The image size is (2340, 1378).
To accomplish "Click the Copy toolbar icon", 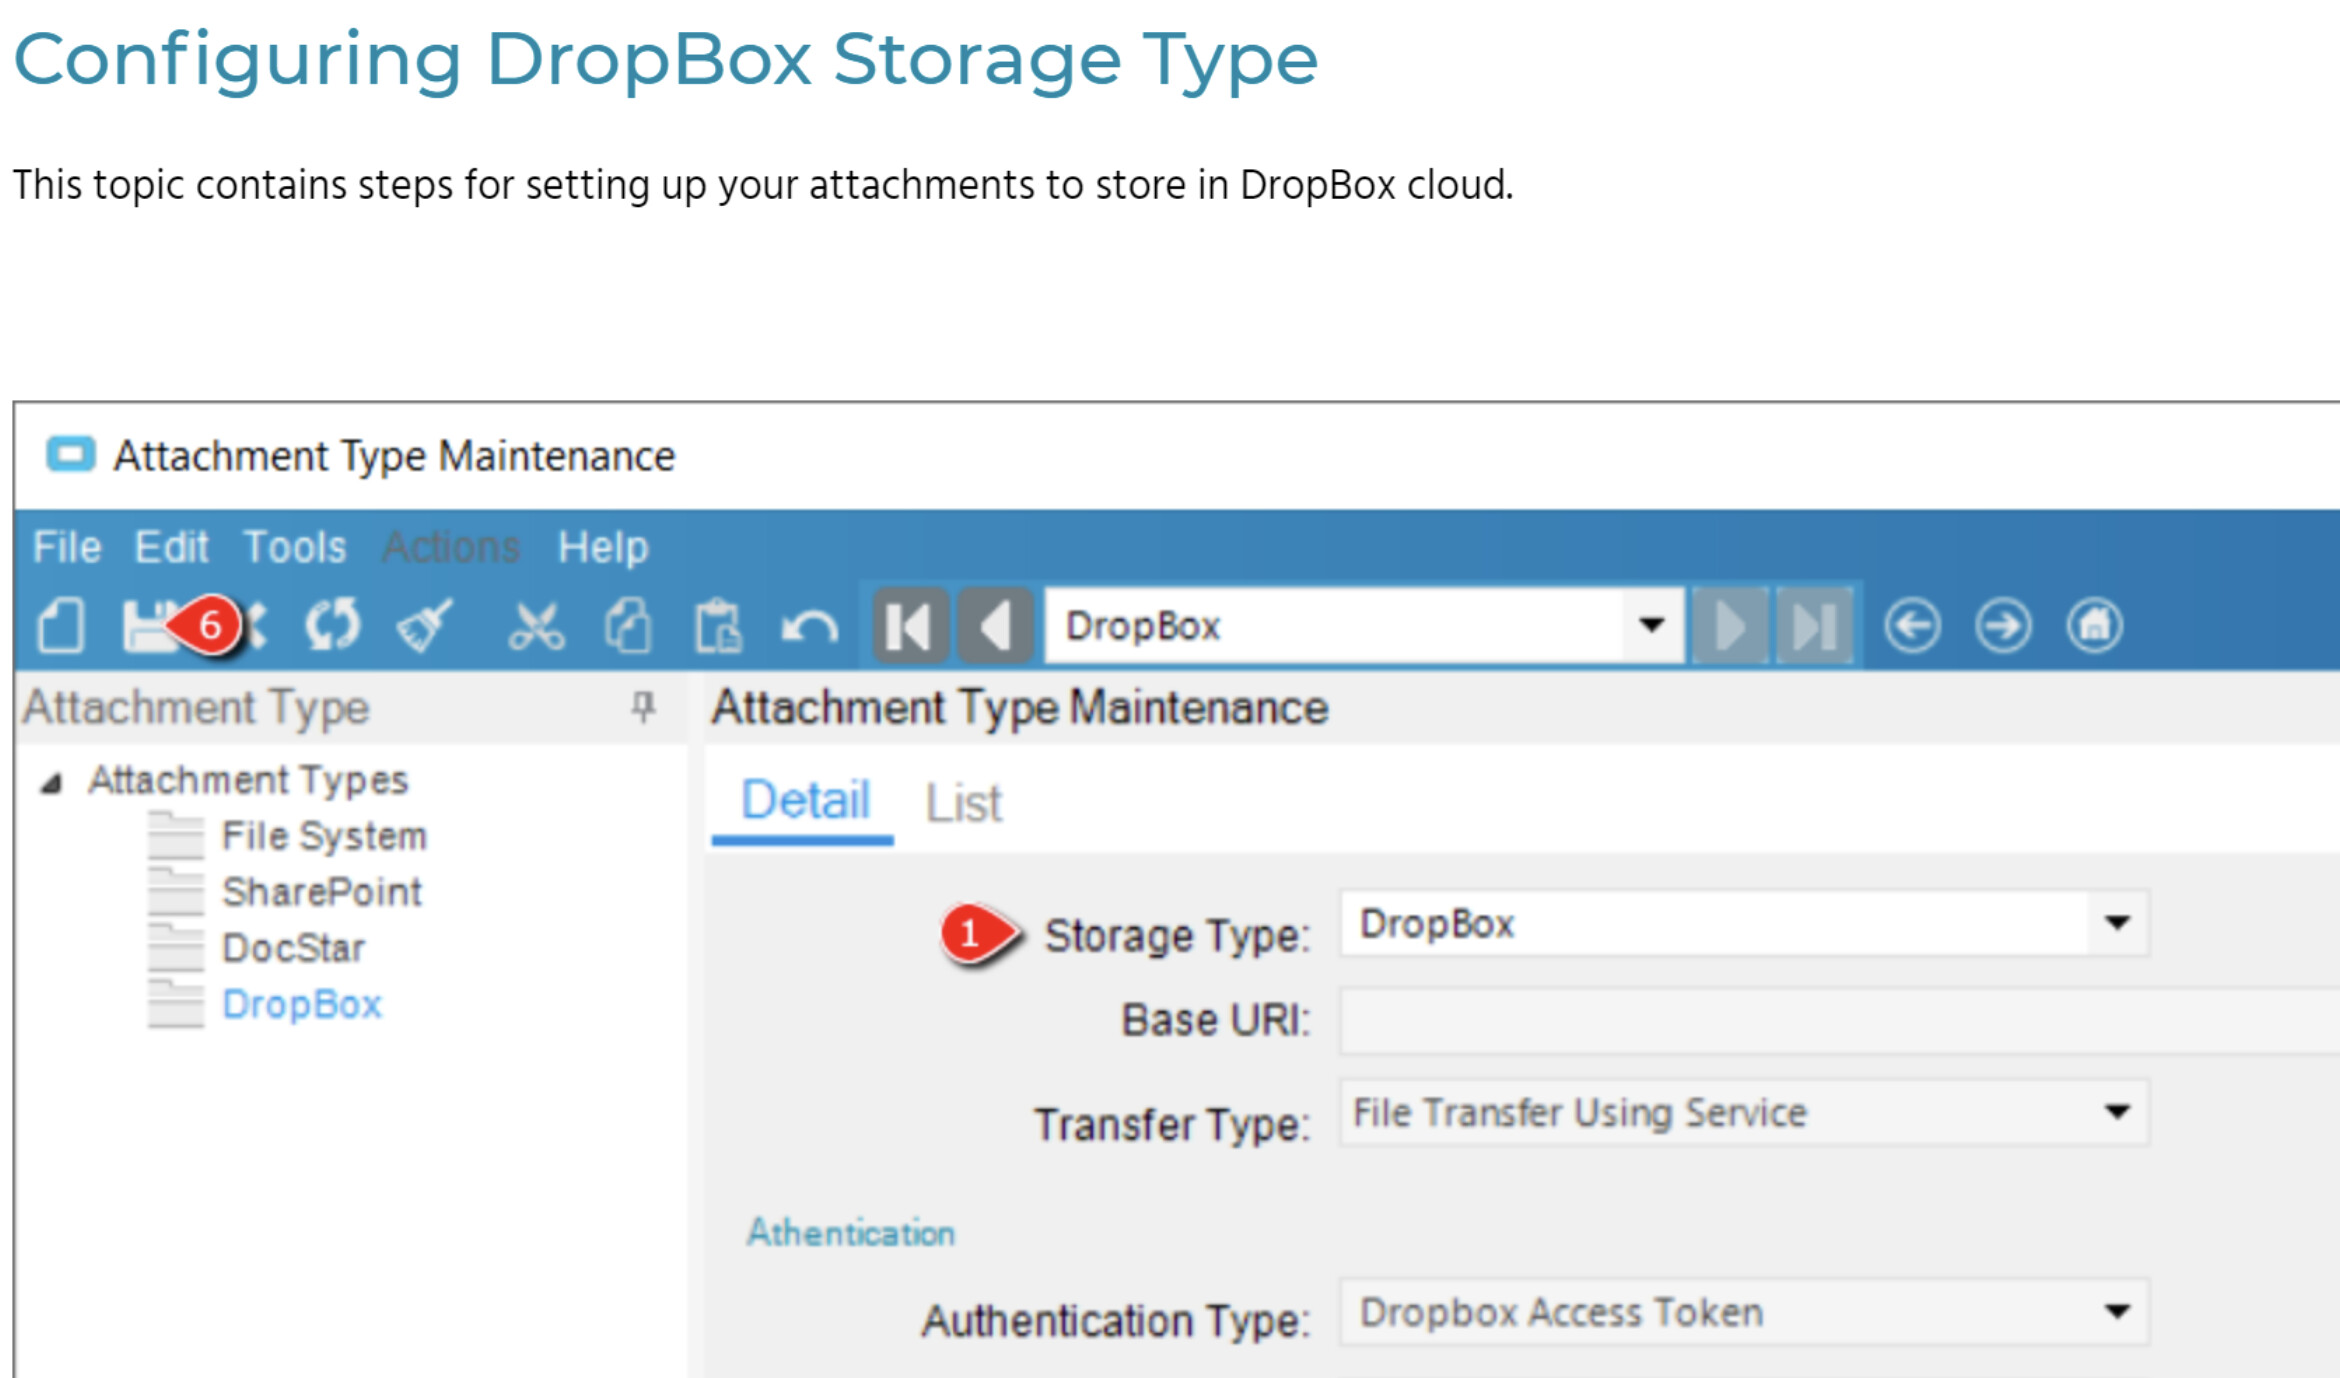I will point(628,626).
